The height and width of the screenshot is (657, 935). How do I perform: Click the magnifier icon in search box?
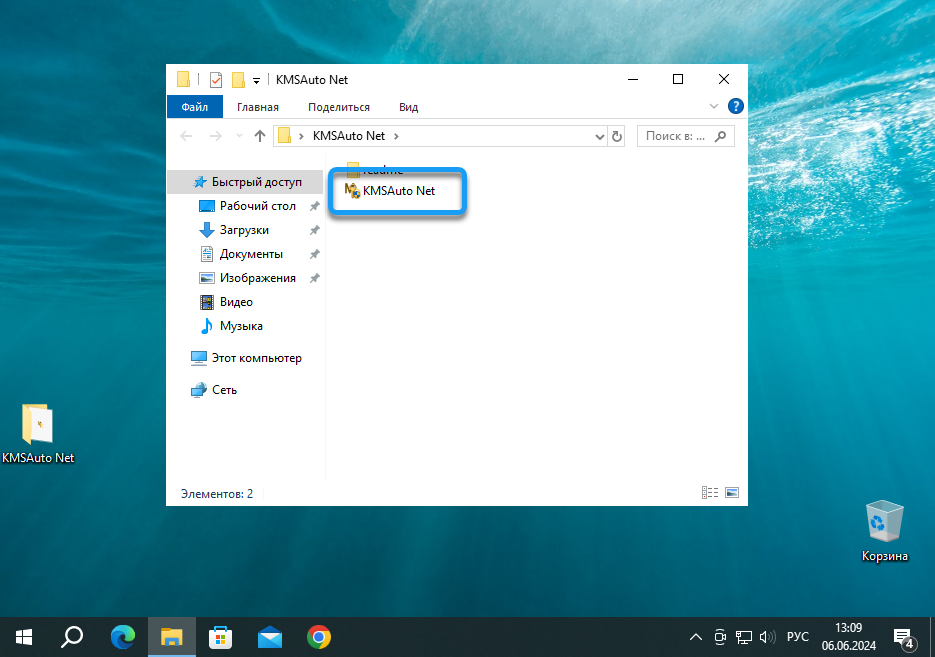[x=720, y=136]
